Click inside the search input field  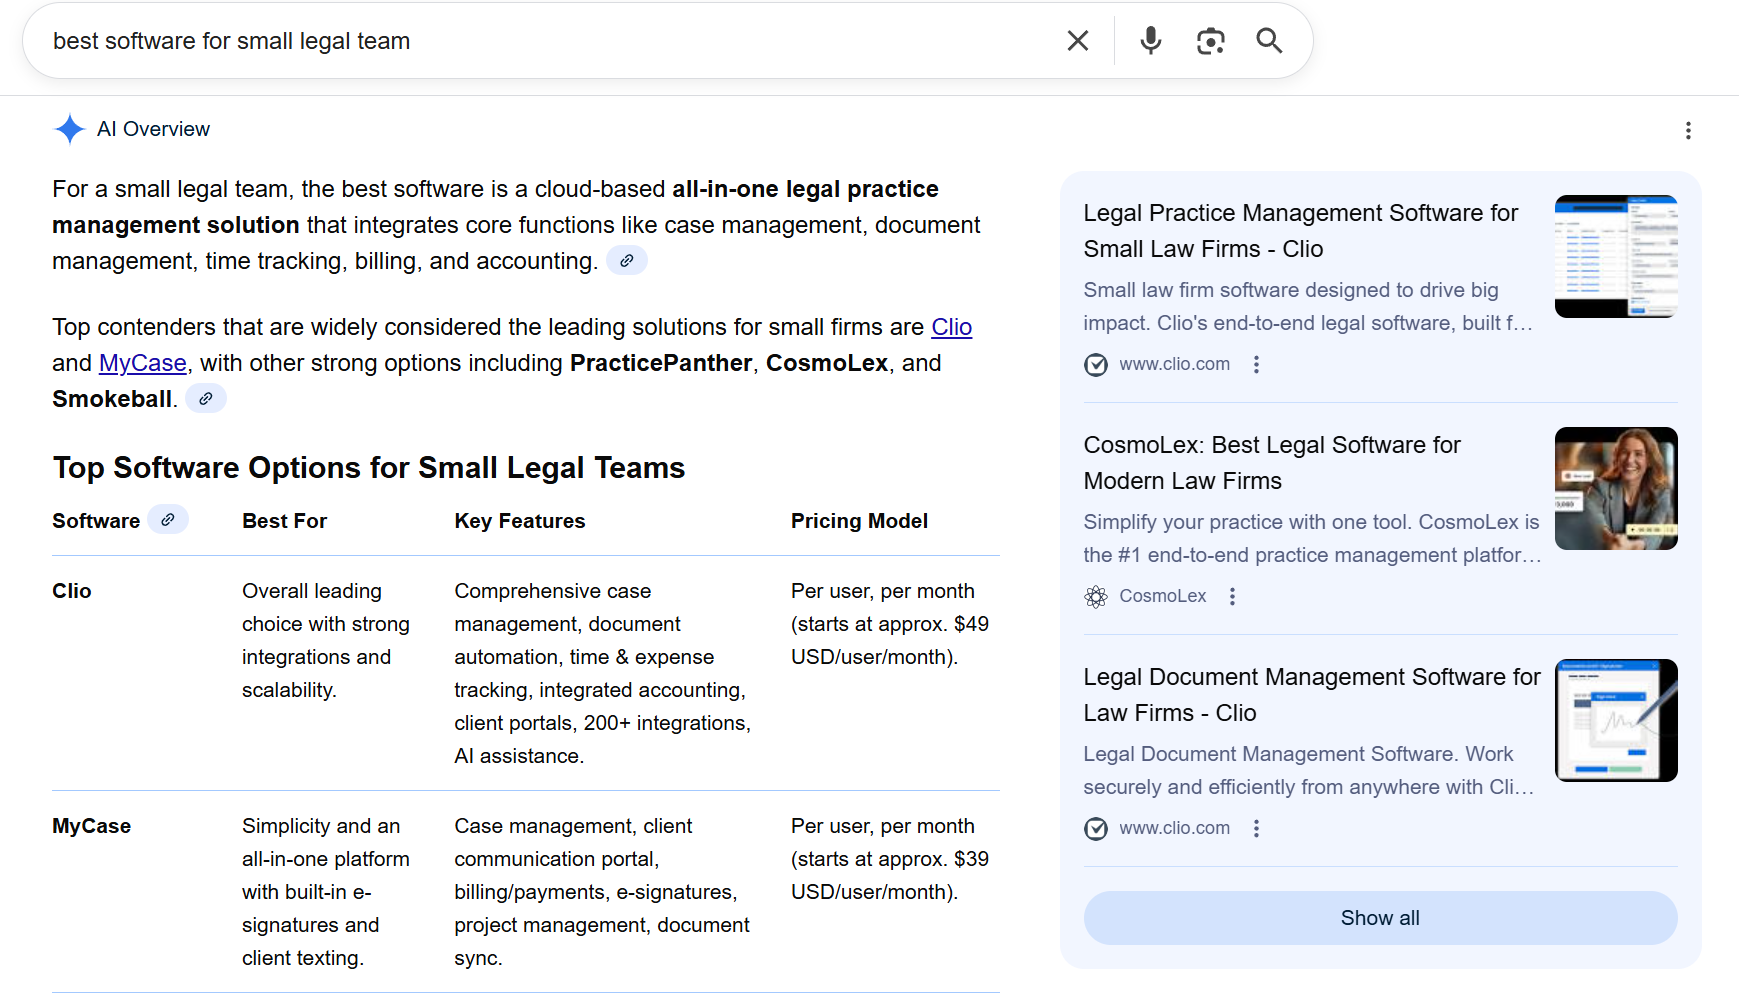(x=500, y=40)
